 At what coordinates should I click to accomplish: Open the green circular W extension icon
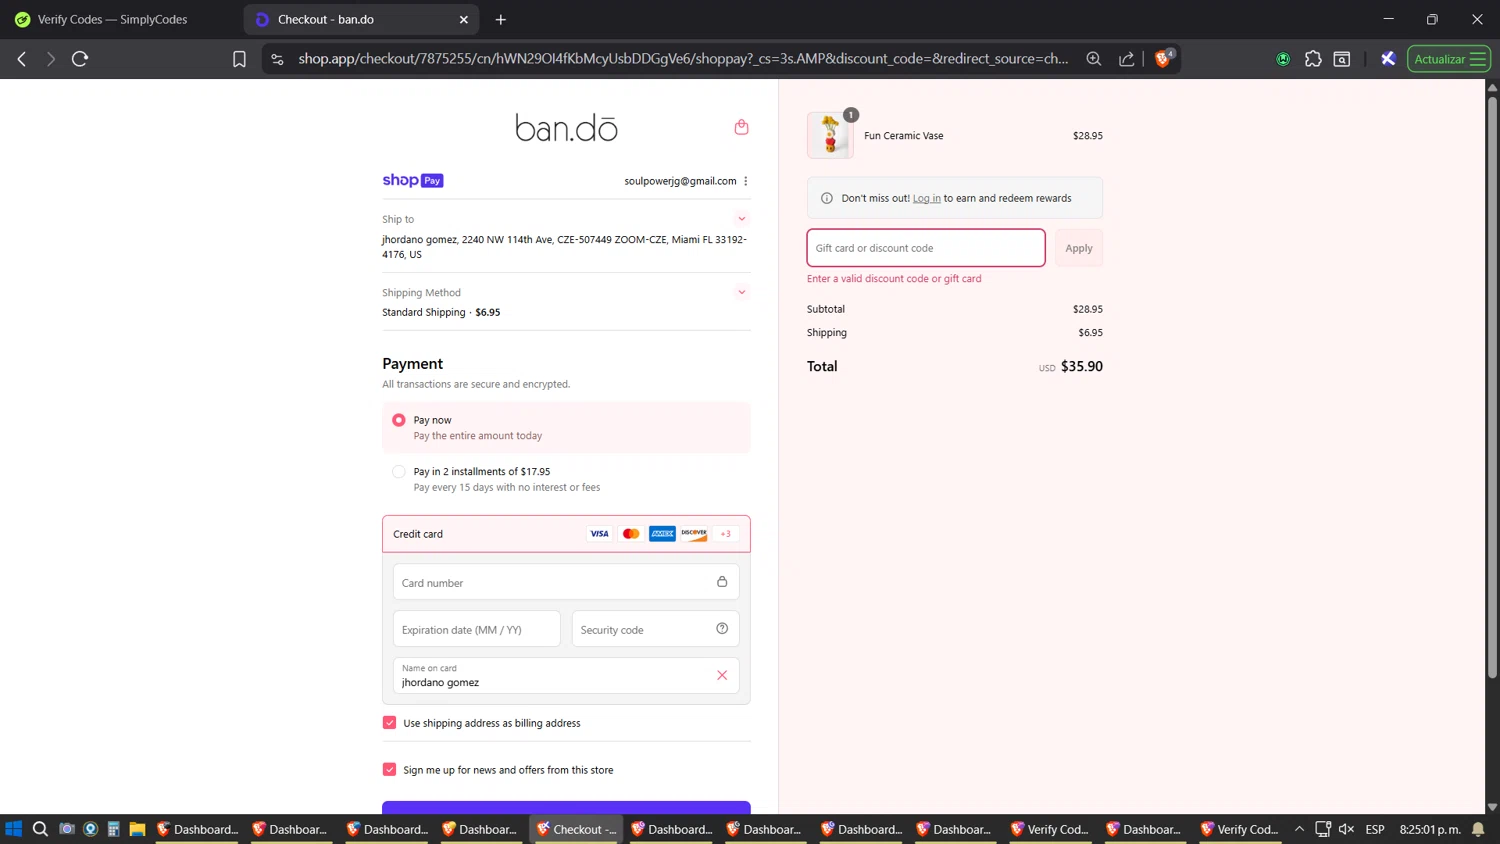[1283, 59]
